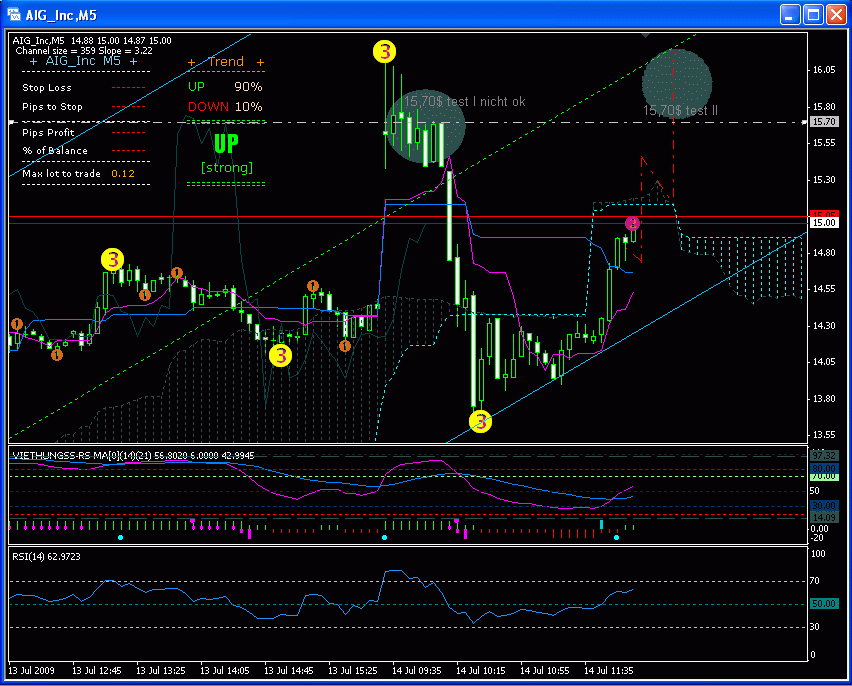Click the "15,70$ test I nicht ok" annotation
The width and height of the screenshot is (852, 686).
(465, 102)
